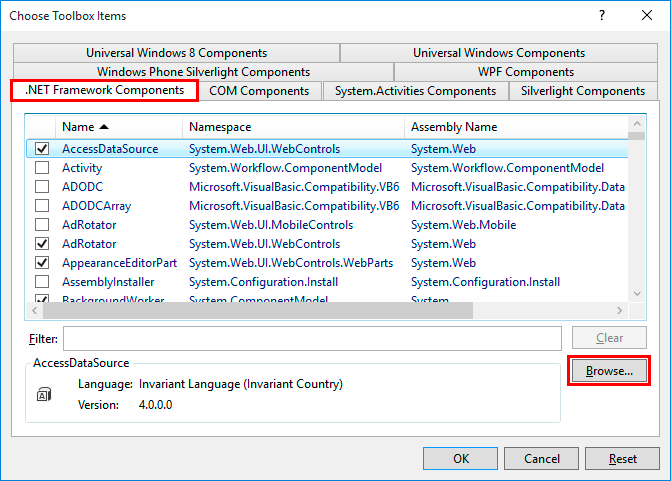Click the Clear filter button
The height and width of the screenshot is (481, 671).
[x=609, y=338]
